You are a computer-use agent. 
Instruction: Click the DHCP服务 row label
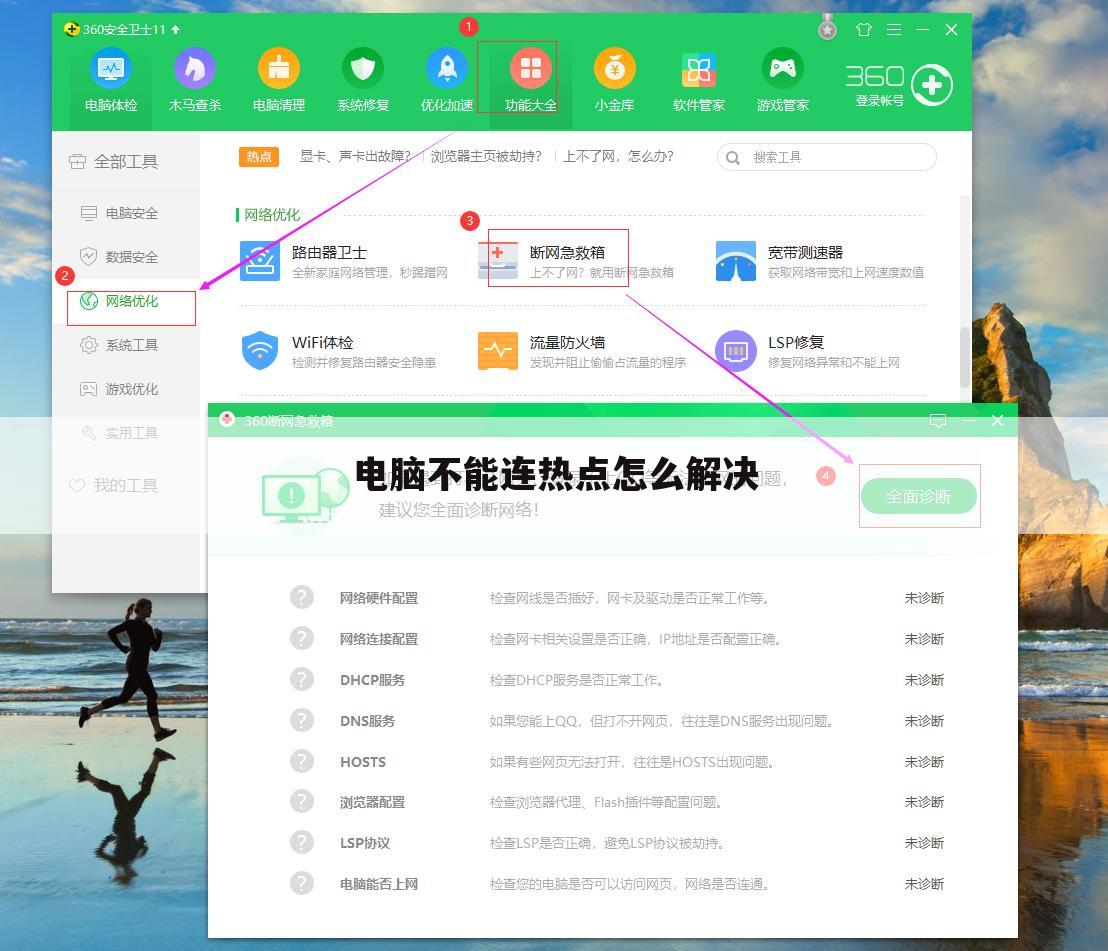click(372, 680)
